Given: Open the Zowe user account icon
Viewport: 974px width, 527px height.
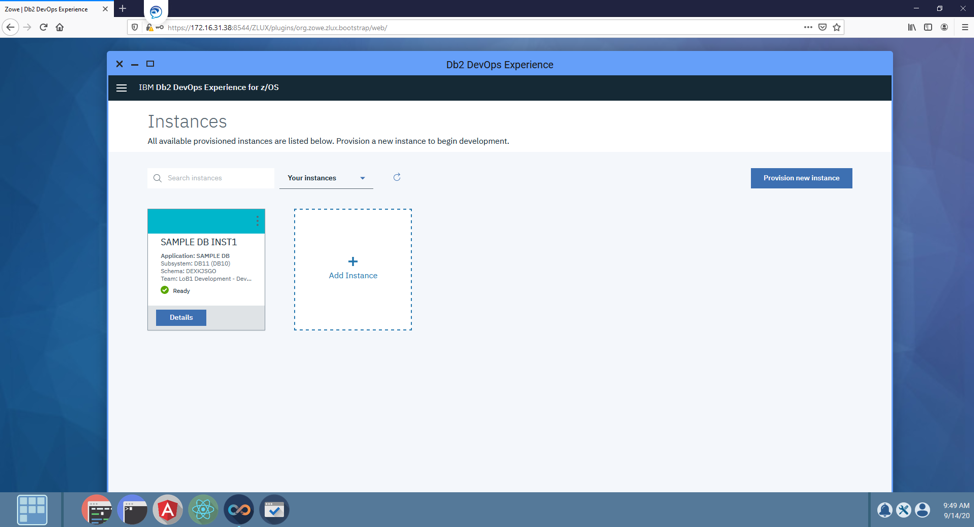Looking at the screenshot, I should [x=923, y=510].
